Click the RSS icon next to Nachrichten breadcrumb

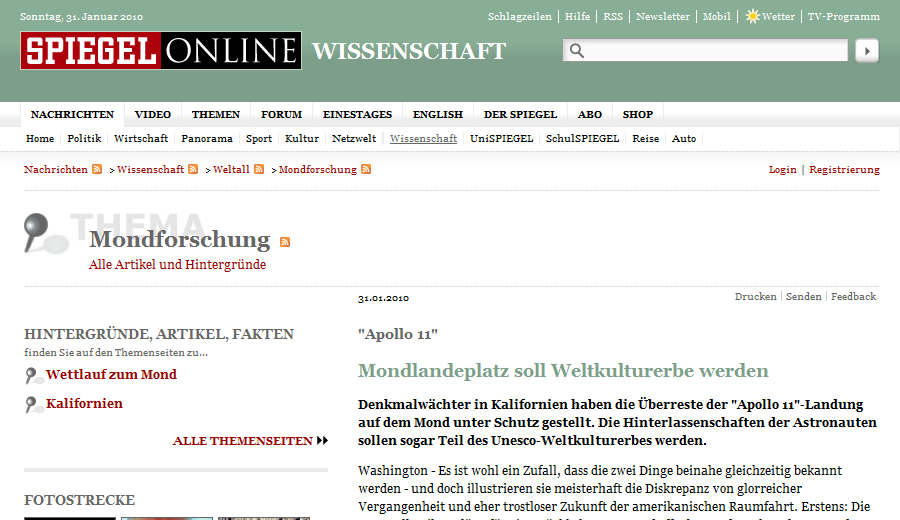click(97, 169)
